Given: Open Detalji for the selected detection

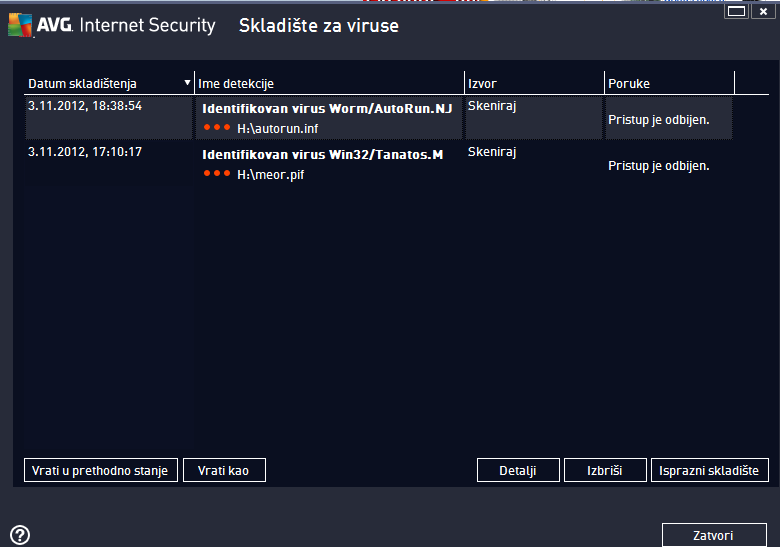Looking at the screenshot, I should click(x=517, y=470).
